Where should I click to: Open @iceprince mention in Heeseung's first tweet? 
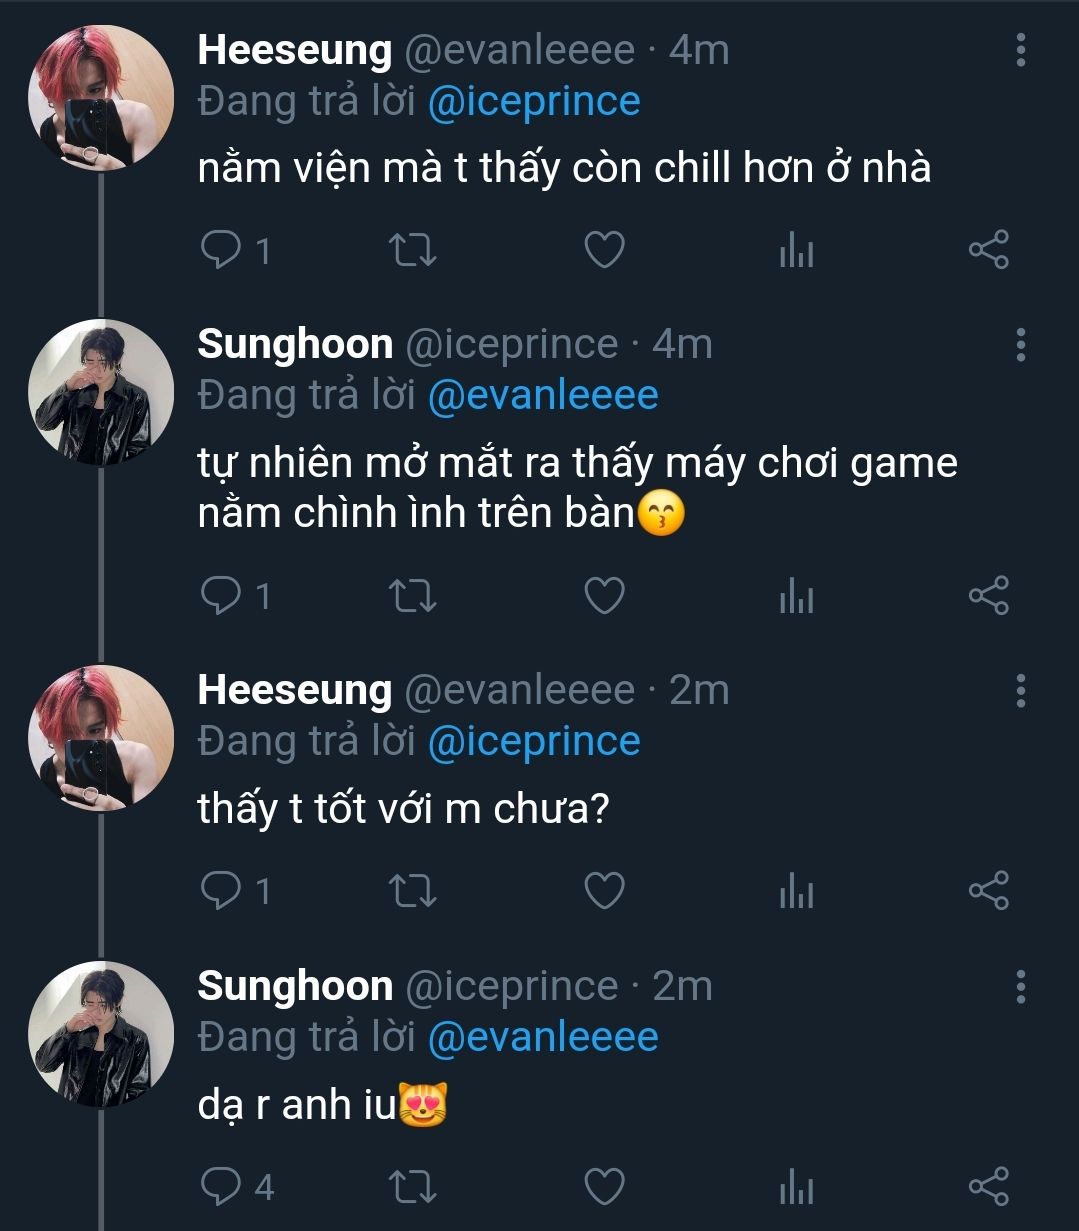[x=534, y=102]
